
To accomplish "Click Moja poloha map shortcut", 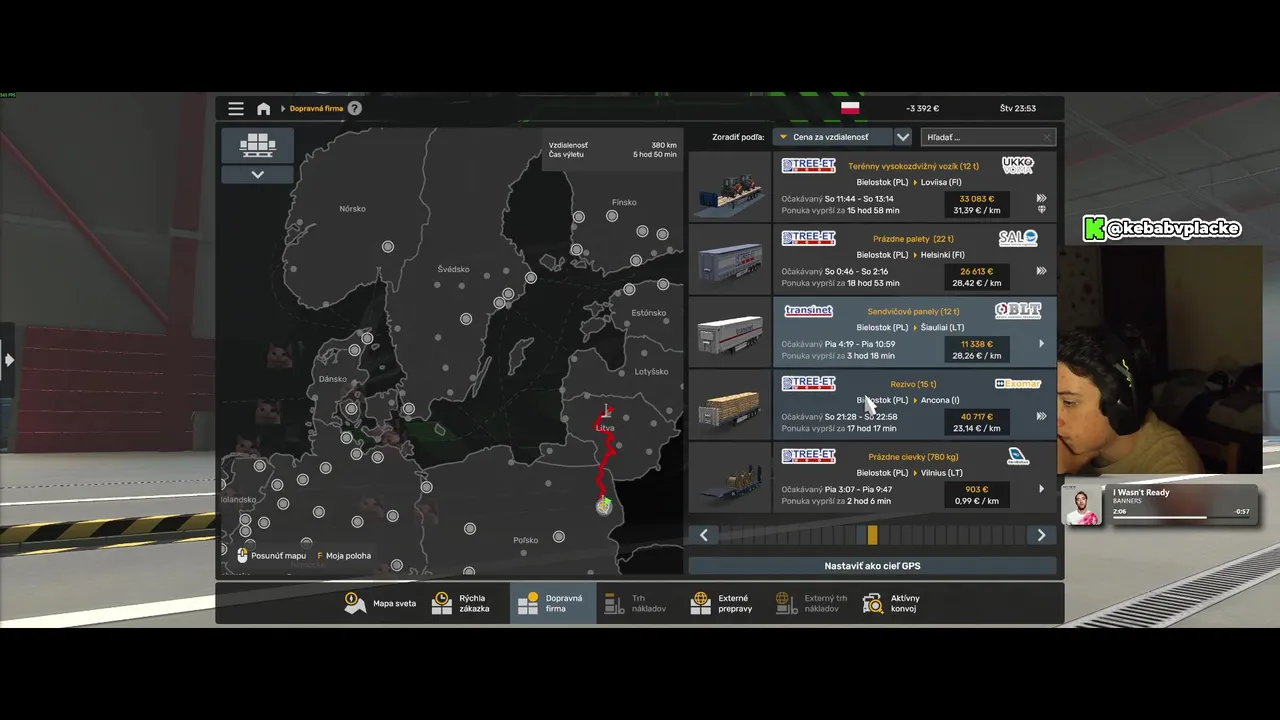I will (x=344, y=556).
